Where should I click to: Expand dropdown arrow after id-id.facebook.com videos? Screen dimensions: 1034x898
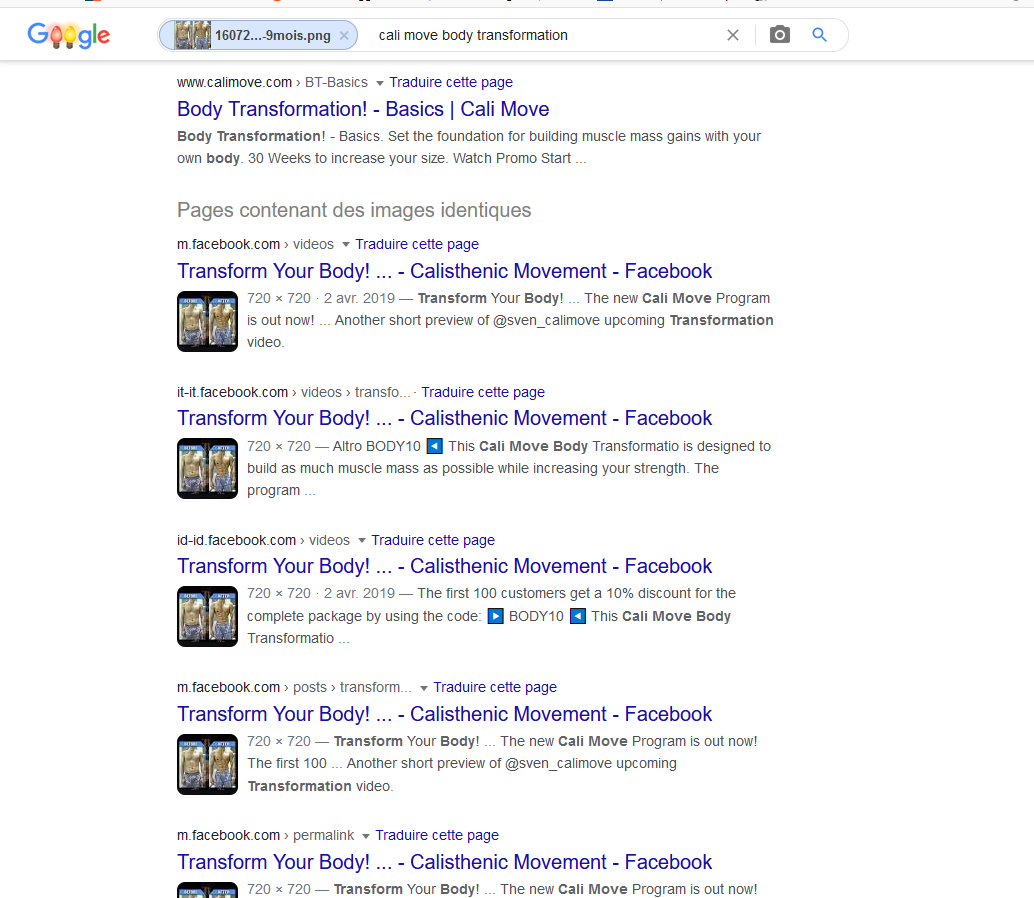(x=361, y=541)
